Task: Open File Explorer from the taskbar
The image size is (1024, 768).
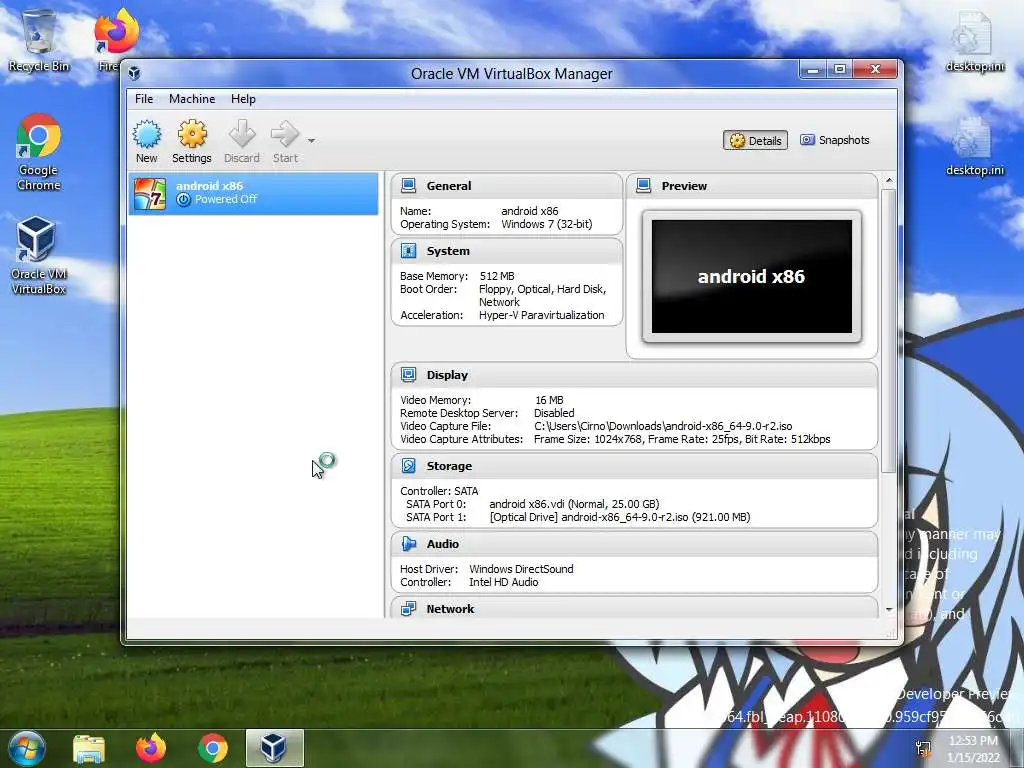Action: [89, 748]
